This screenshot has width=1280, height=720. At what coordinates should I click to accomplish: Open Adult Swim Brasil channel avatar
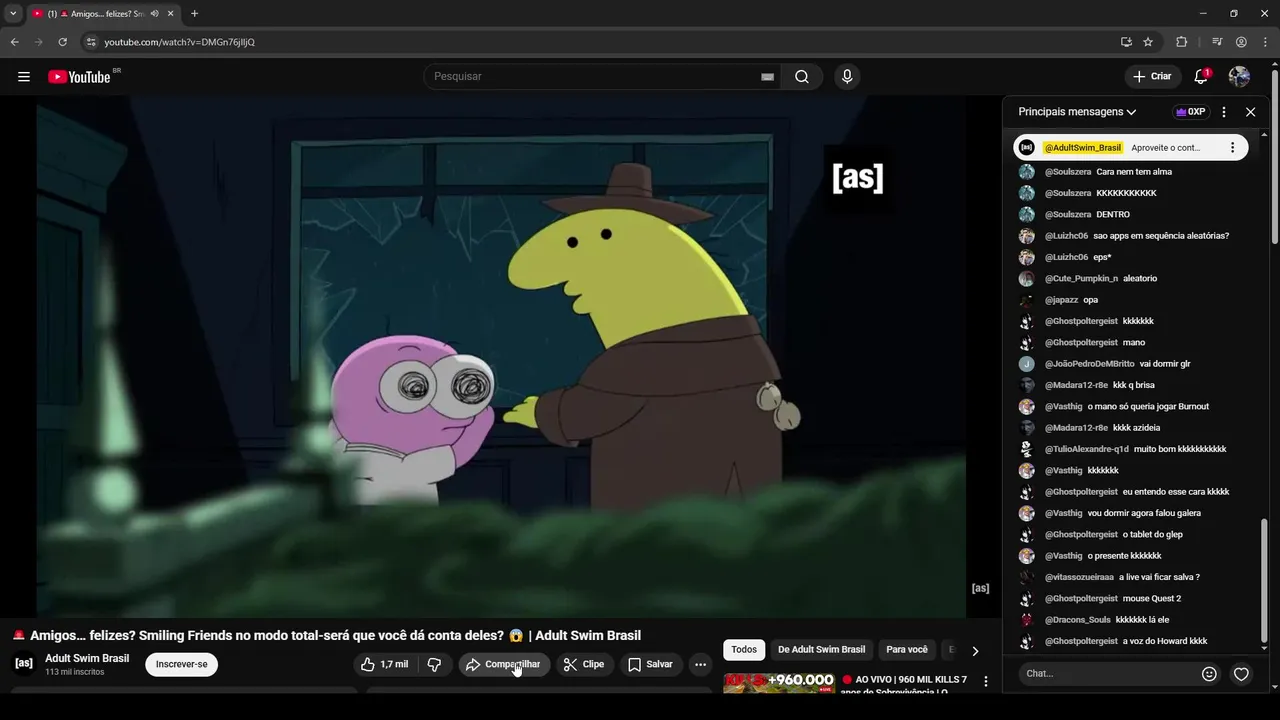[24, 663]
